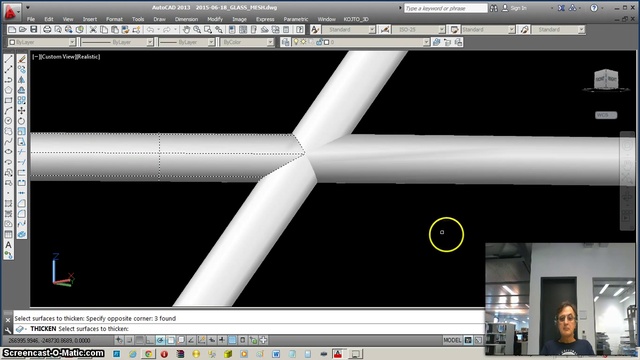Open the Layer Properties Manager icon
The width and height of the screenshot is (640, 360).
(286, 42)
